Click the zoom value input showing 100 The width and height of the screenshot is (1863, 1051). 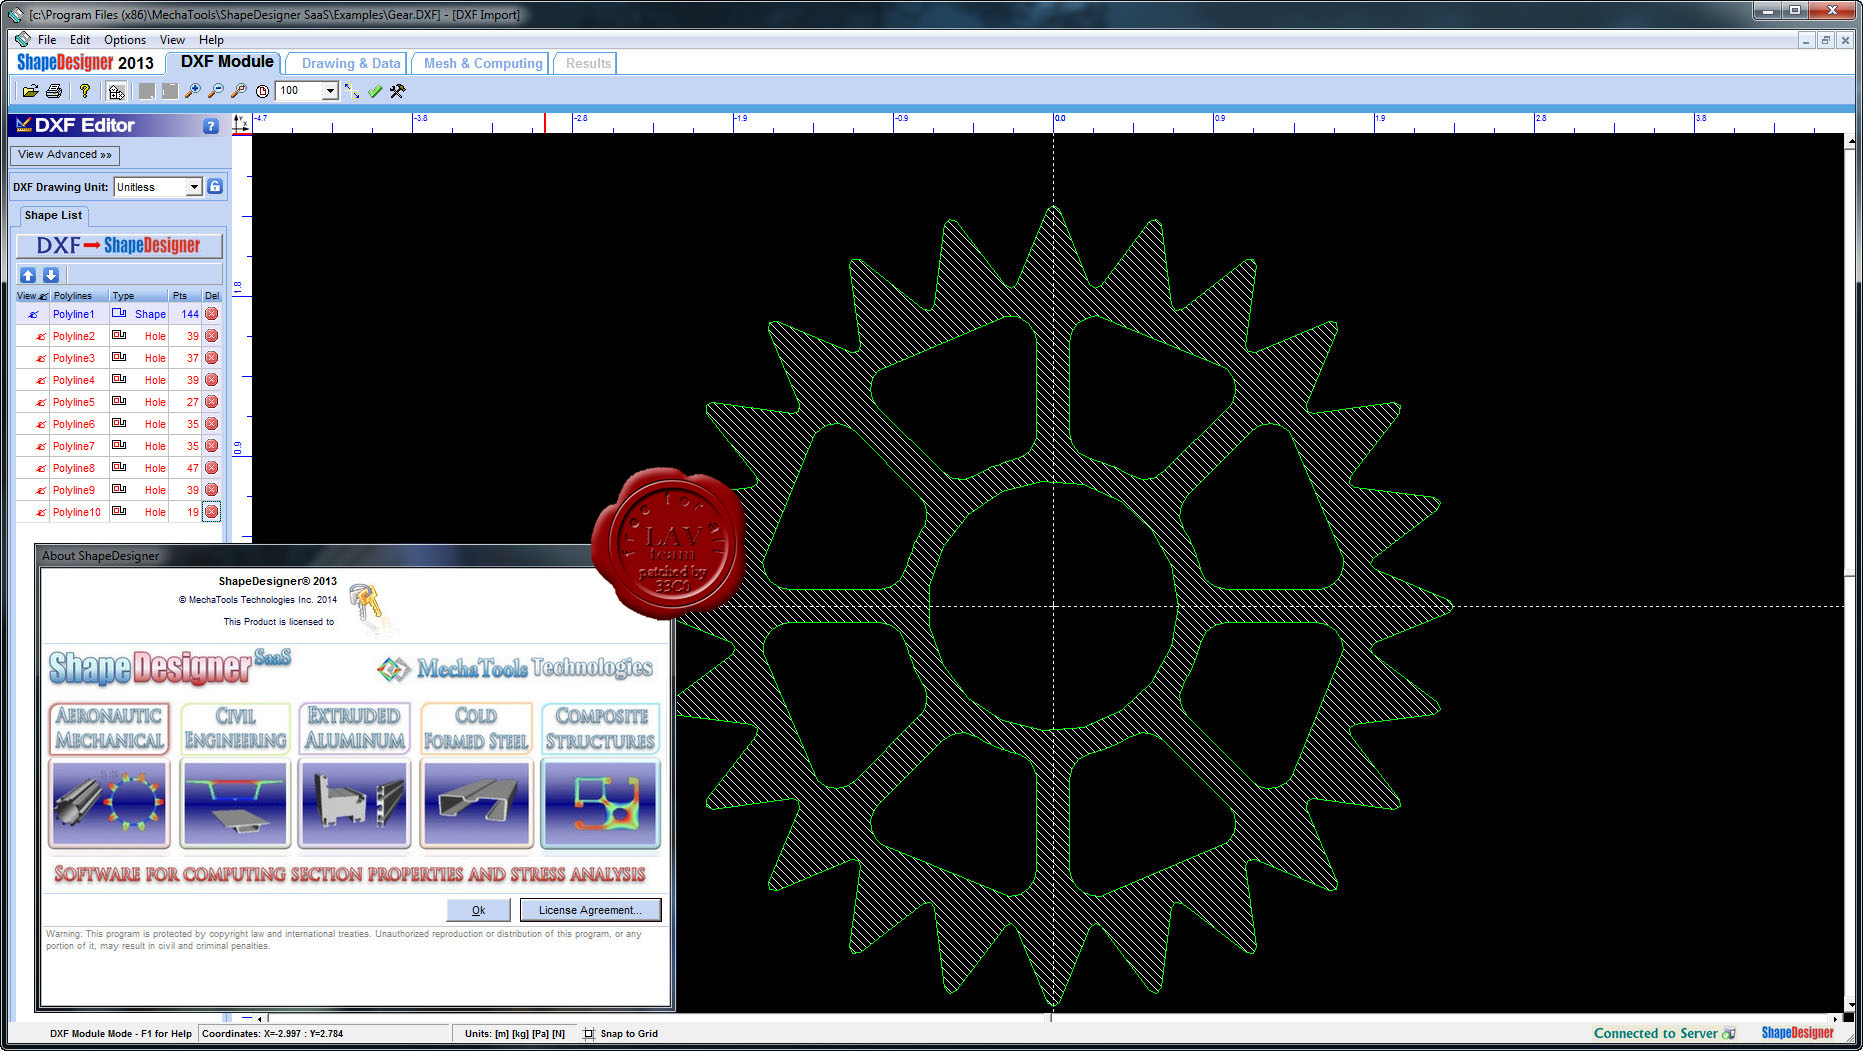click(299, 91)
